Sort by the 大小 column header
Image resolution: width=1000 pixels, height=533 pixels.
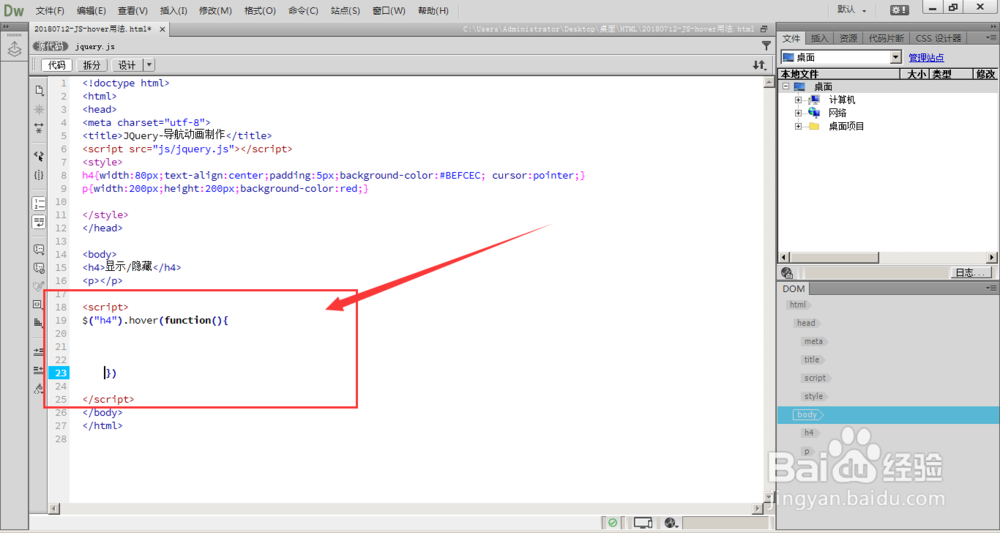(x=915, y=74)
